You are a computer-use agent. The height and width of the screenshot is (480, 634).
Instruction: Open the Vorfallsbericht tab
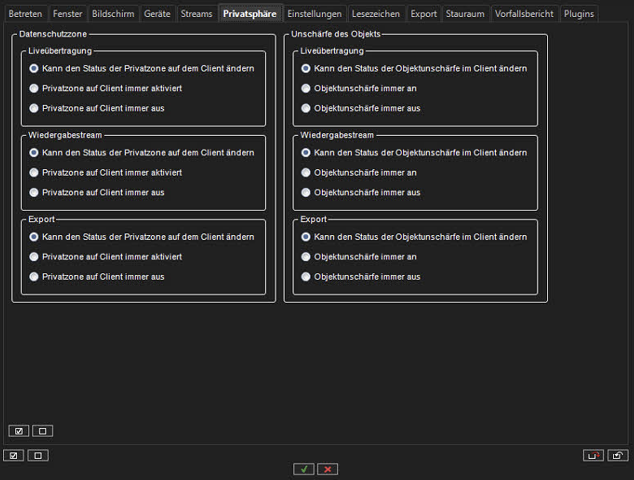[x=524, y=14]
